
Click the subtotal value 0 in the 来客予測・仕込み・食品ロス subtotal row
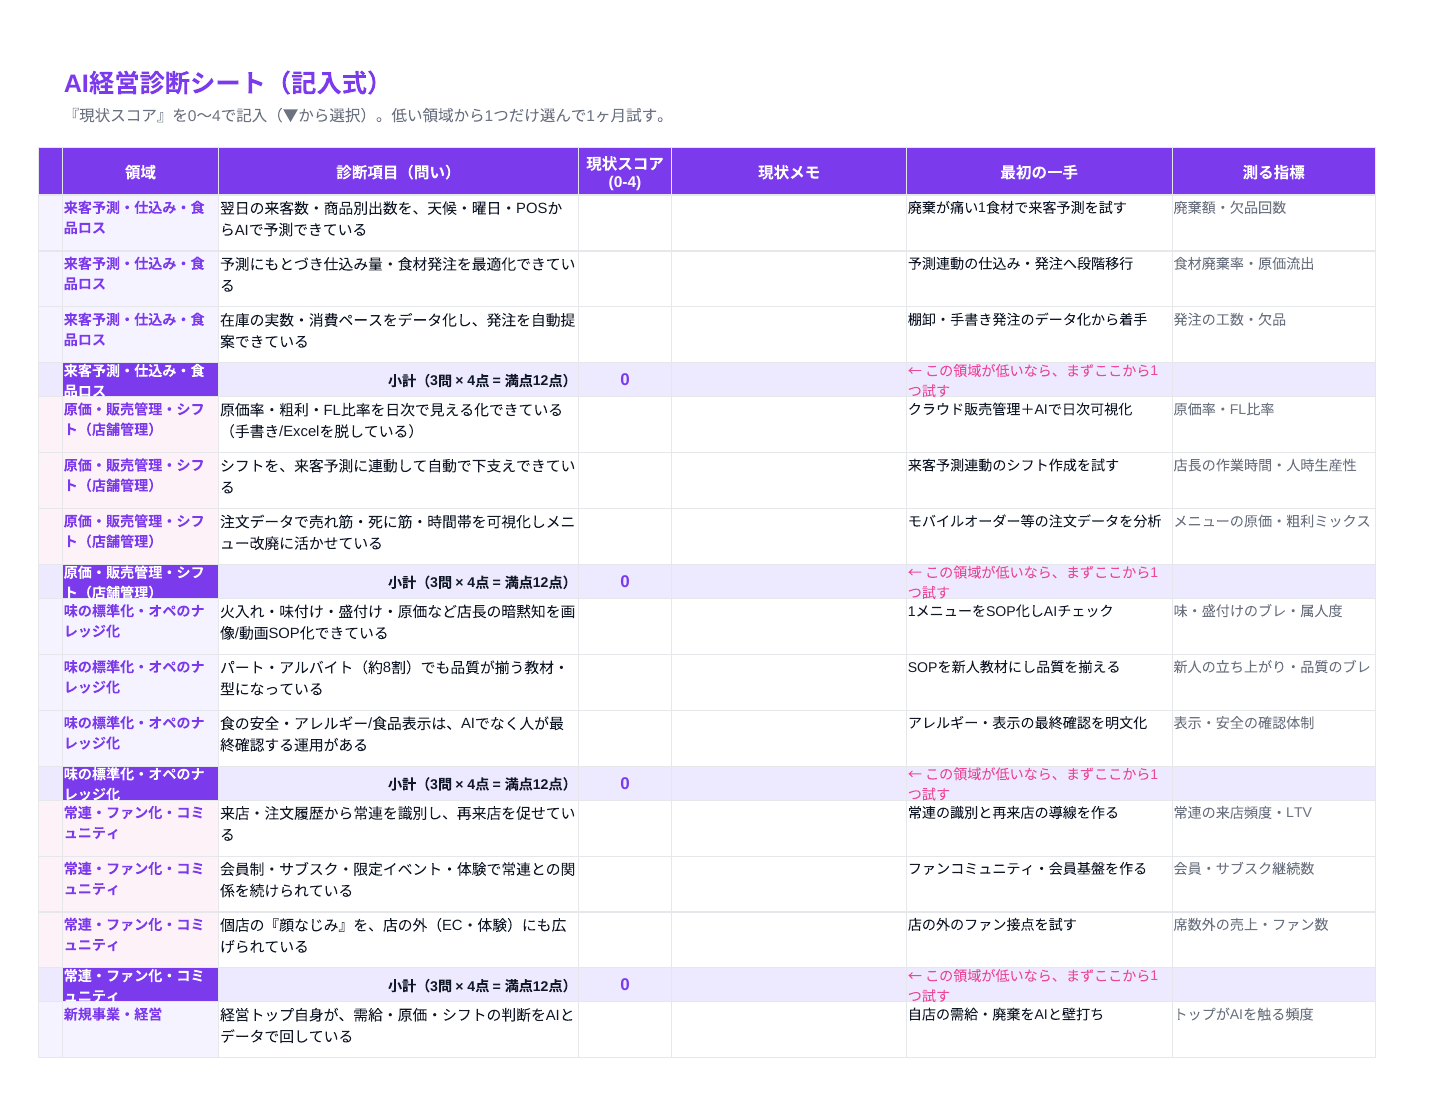tap(625, 380)
